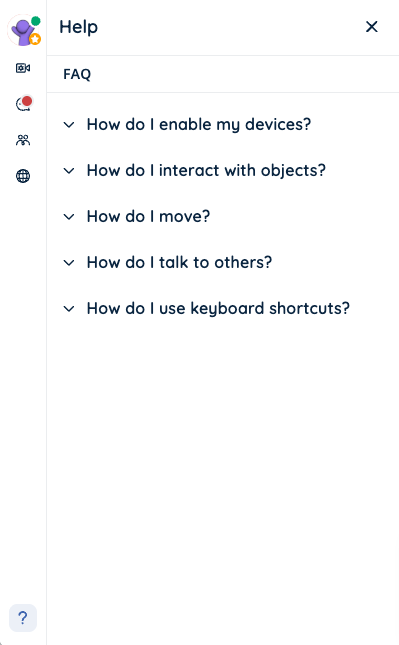Open "How do I use keyboard shortcuts?"
This screenshot has width=399, height=645.
pyautogui.click(x=218, y=309)
